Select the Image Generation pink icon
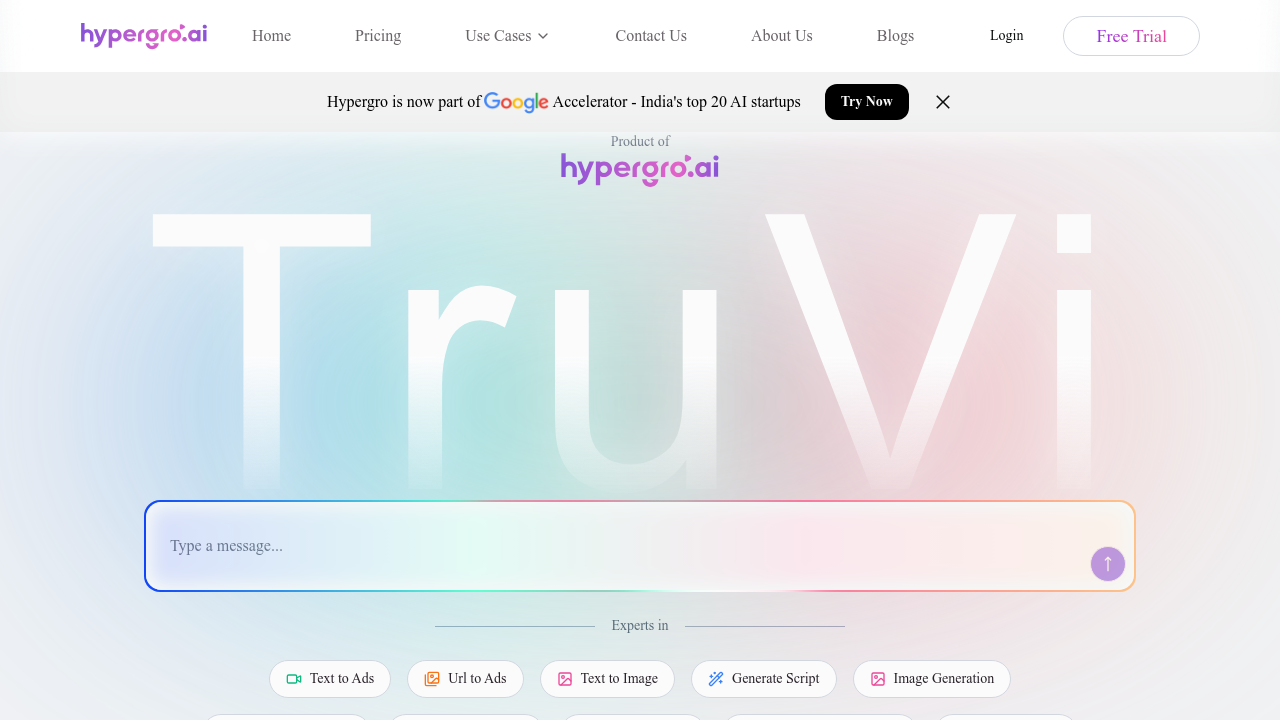The image size is (1280, 720). [x=879, y=679]
